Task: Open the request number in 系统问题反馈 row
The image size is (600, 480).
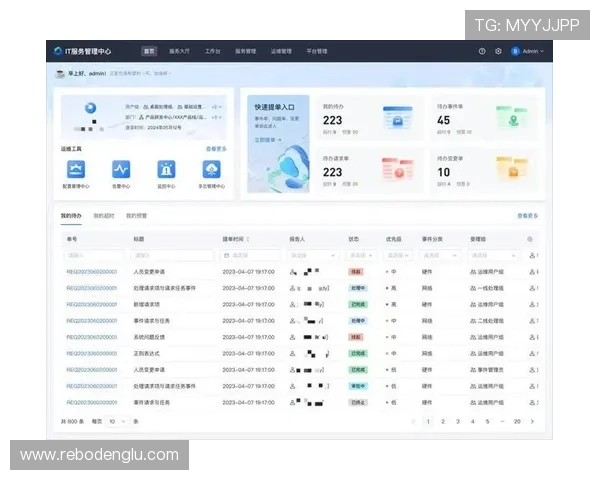Action: tap(92, 337)
